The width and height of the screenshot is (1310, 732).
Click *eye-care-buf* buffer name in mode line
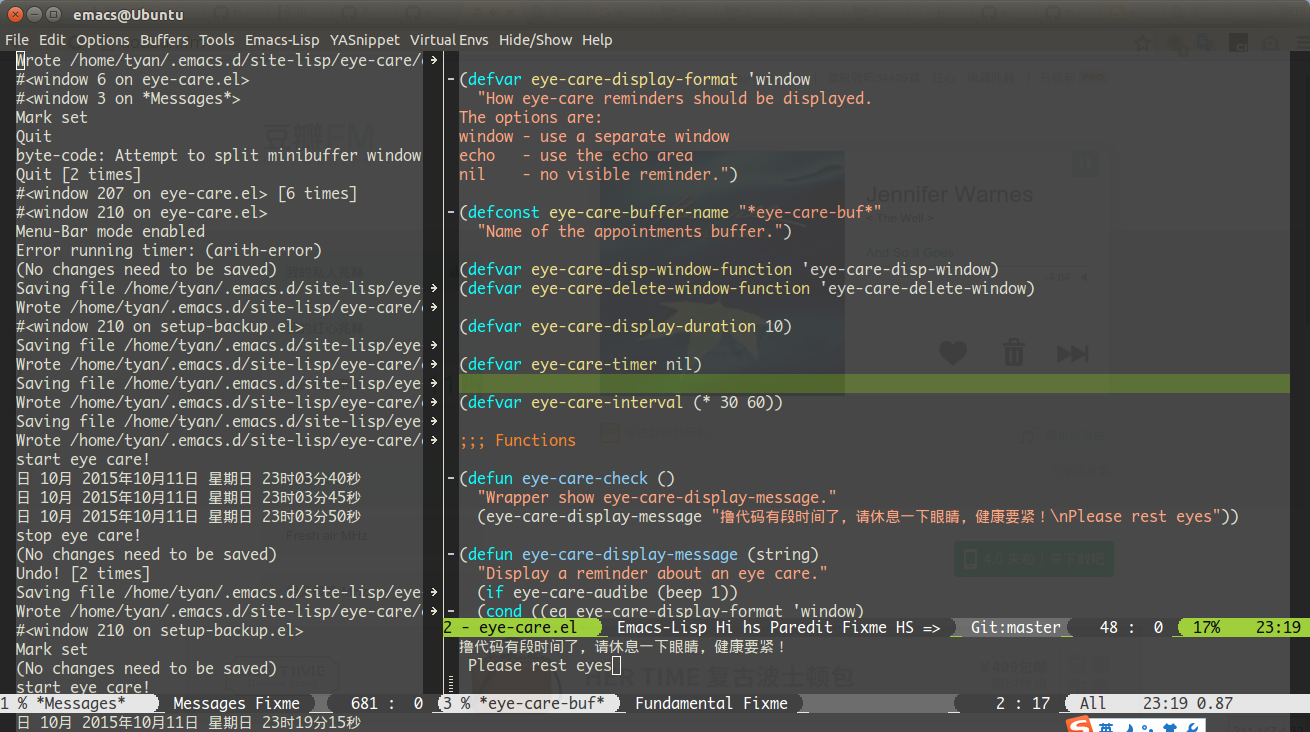(x=542, y=703)
